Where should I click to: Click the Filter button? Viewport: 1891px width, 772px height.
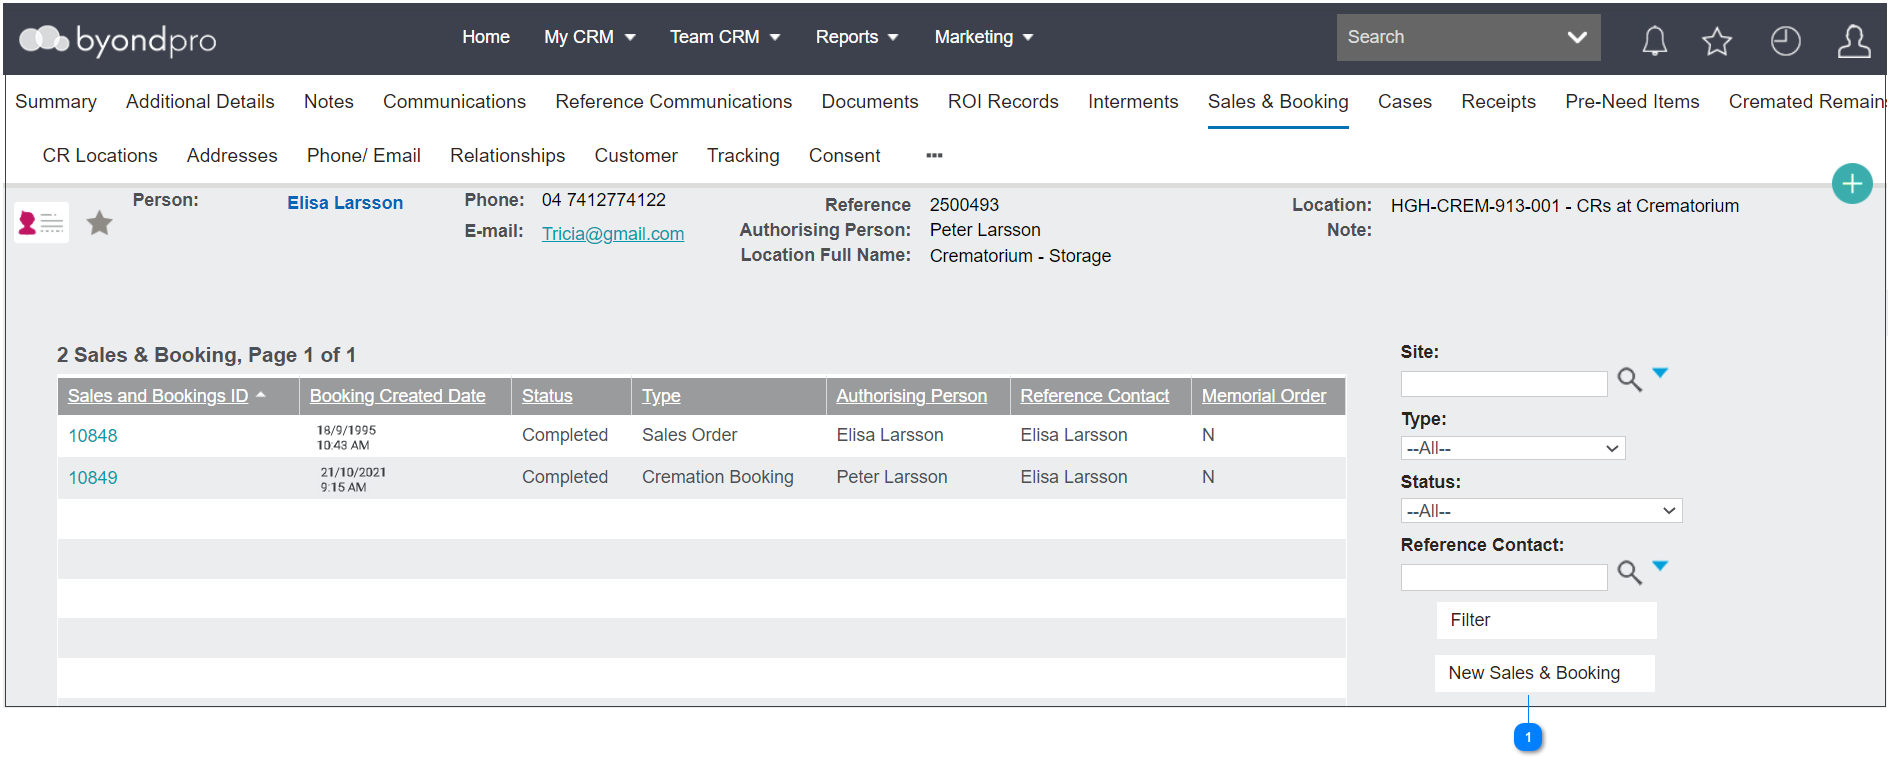[1547, 620]
